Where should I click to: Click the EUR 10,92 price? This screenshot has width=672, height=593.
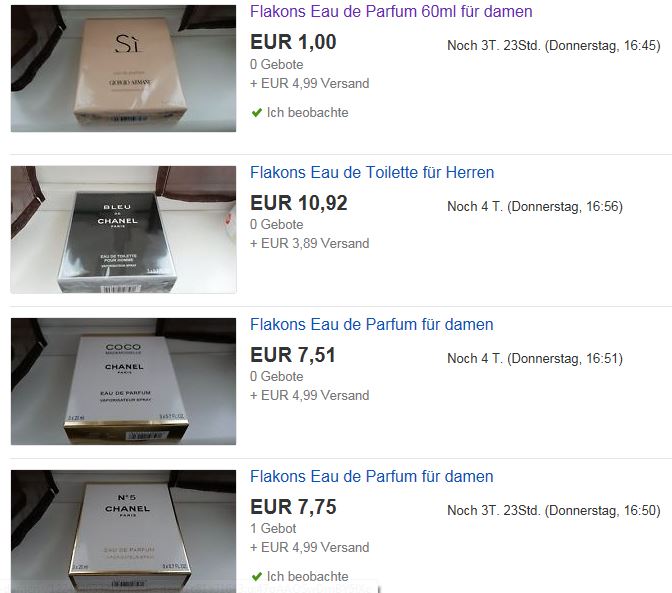pos(299,203)
